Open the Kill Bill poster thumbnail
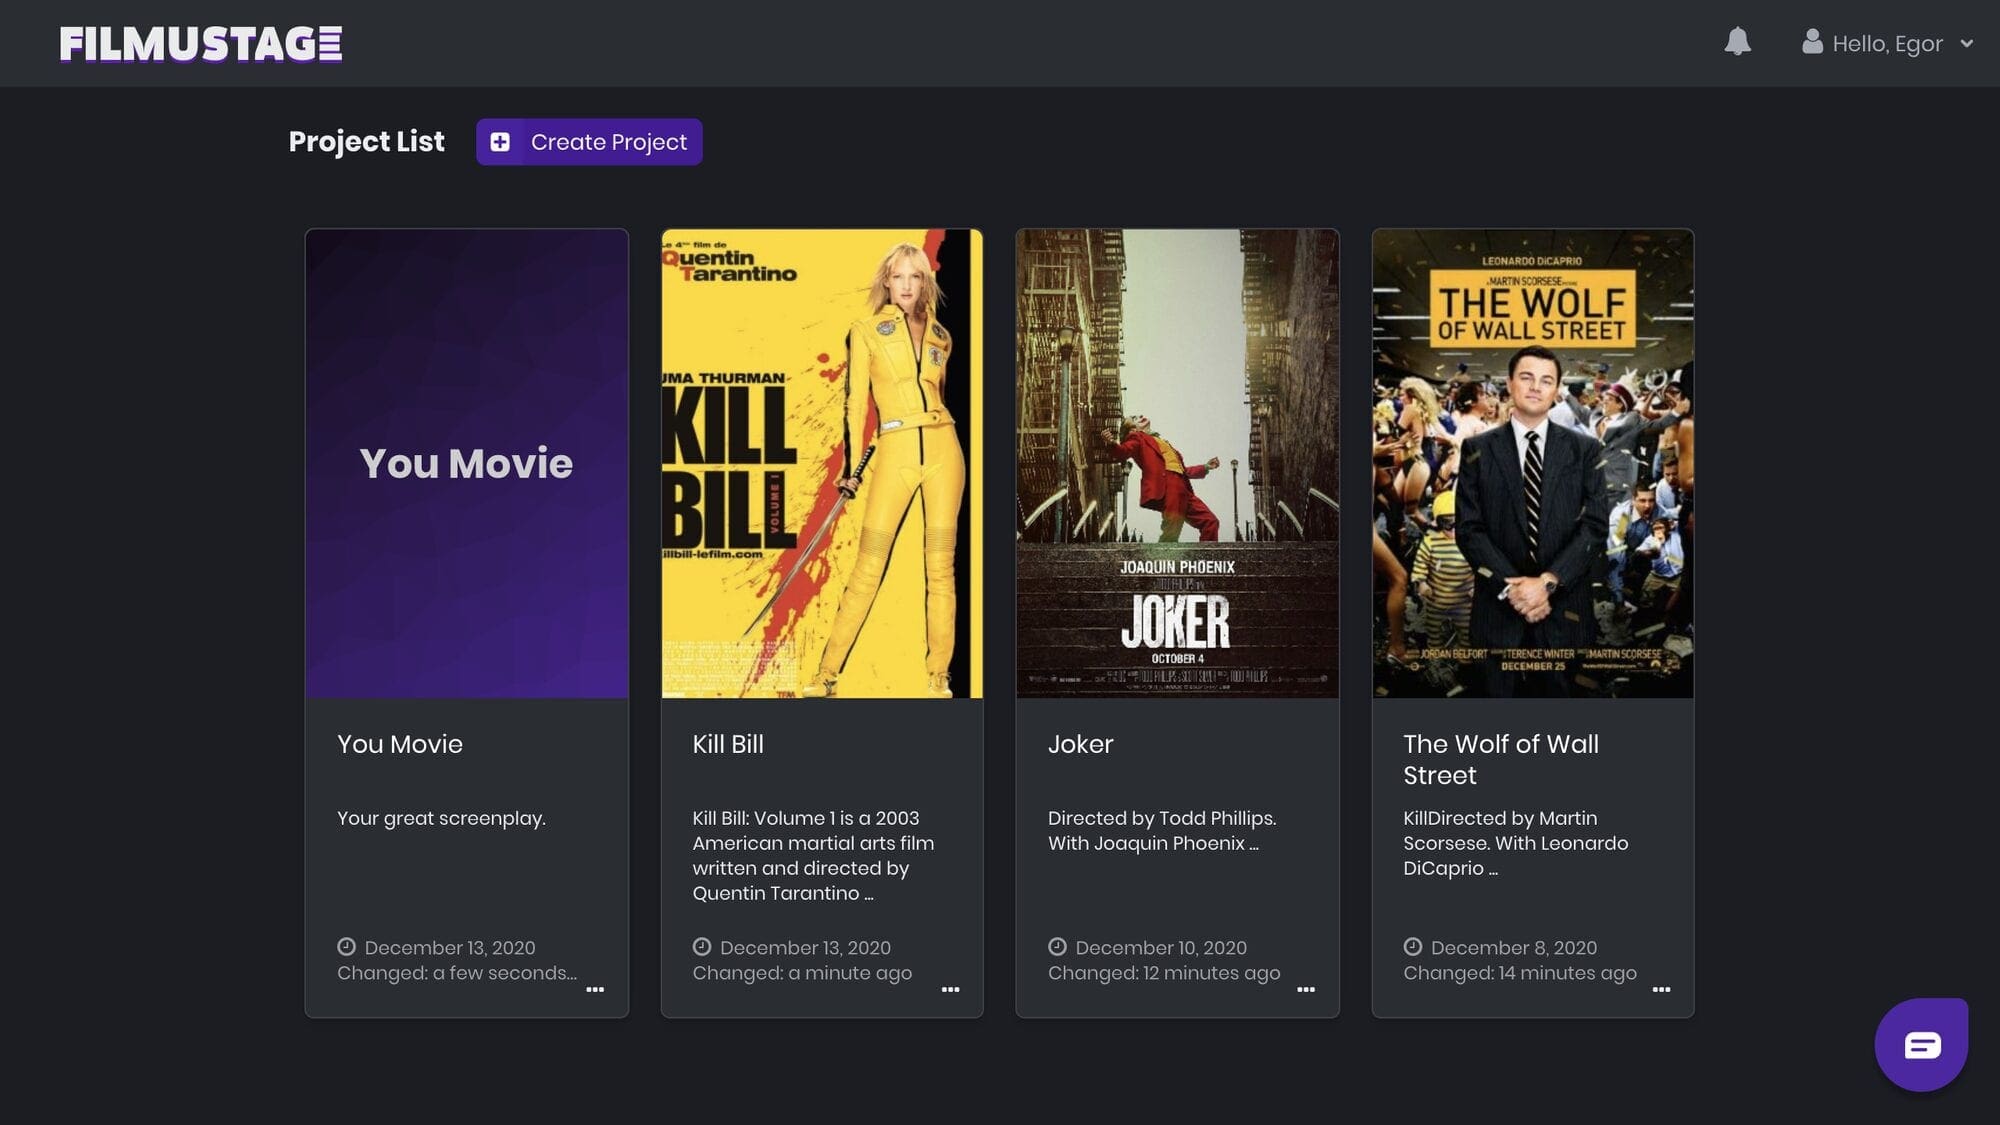This screenshot has height=1125, width=2000. tap(821, 463)
